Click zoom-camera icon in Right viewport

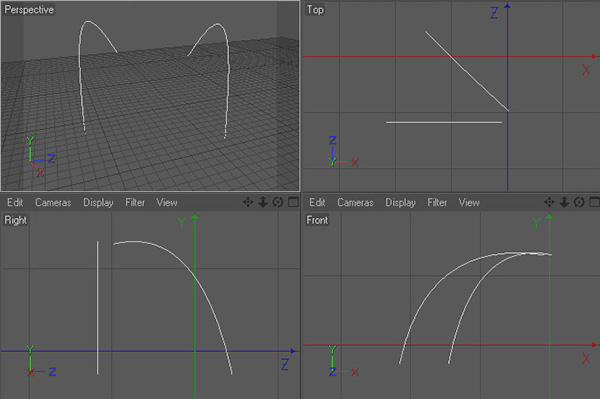click(x=263, y=202)
